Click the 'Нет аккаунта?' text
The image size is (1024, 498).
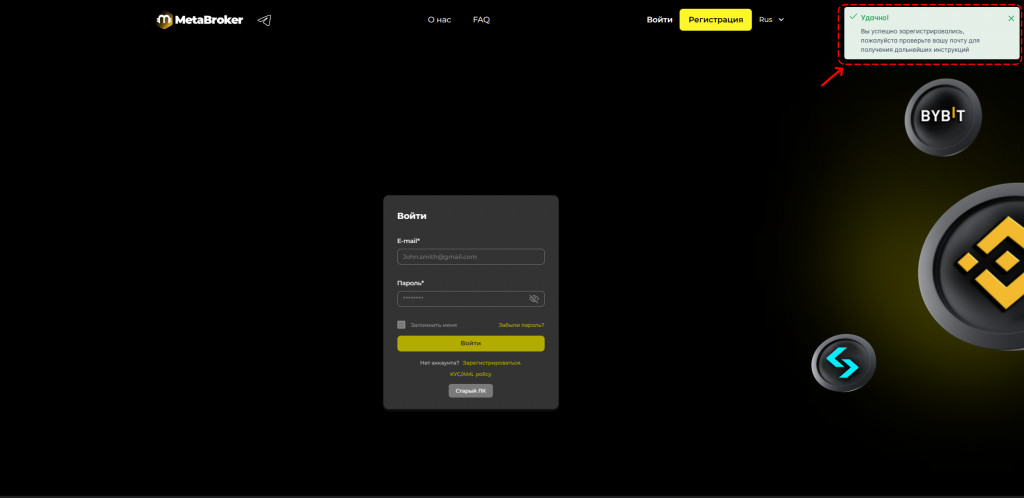click(440, 363)
